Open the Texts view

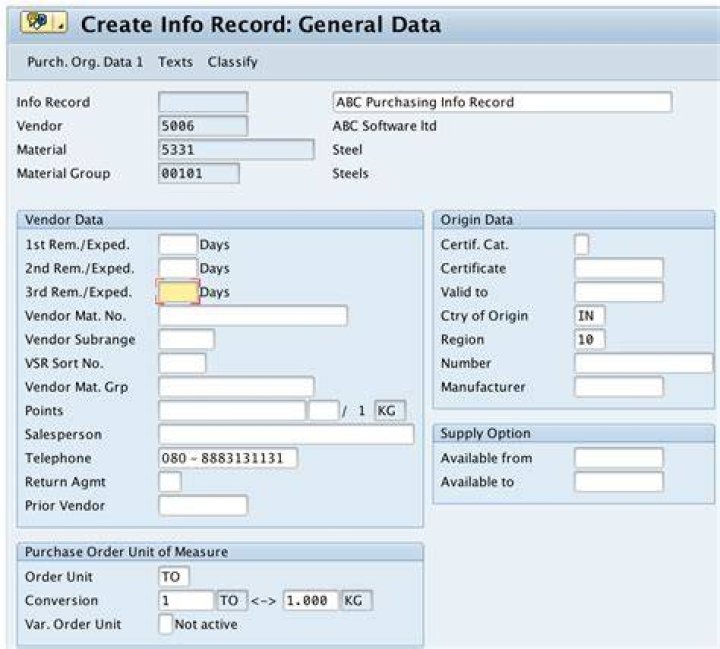pyautogui.click(x=175, y=62)
